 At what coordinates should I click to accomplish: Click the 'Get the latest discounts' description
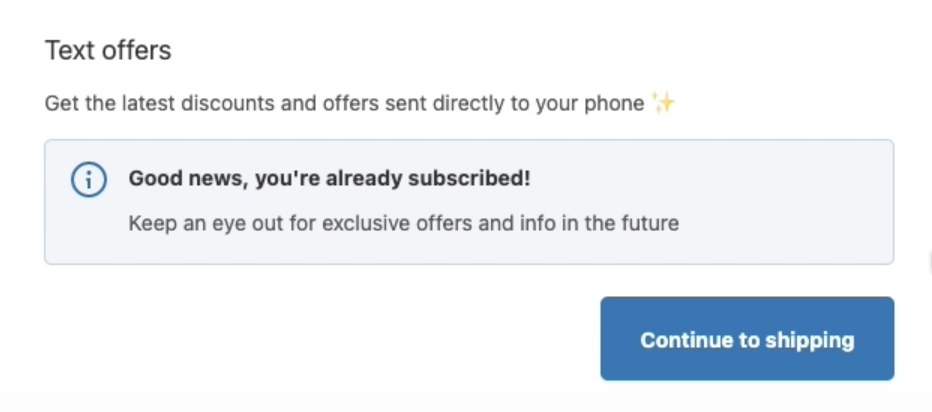tap(345, 103)
